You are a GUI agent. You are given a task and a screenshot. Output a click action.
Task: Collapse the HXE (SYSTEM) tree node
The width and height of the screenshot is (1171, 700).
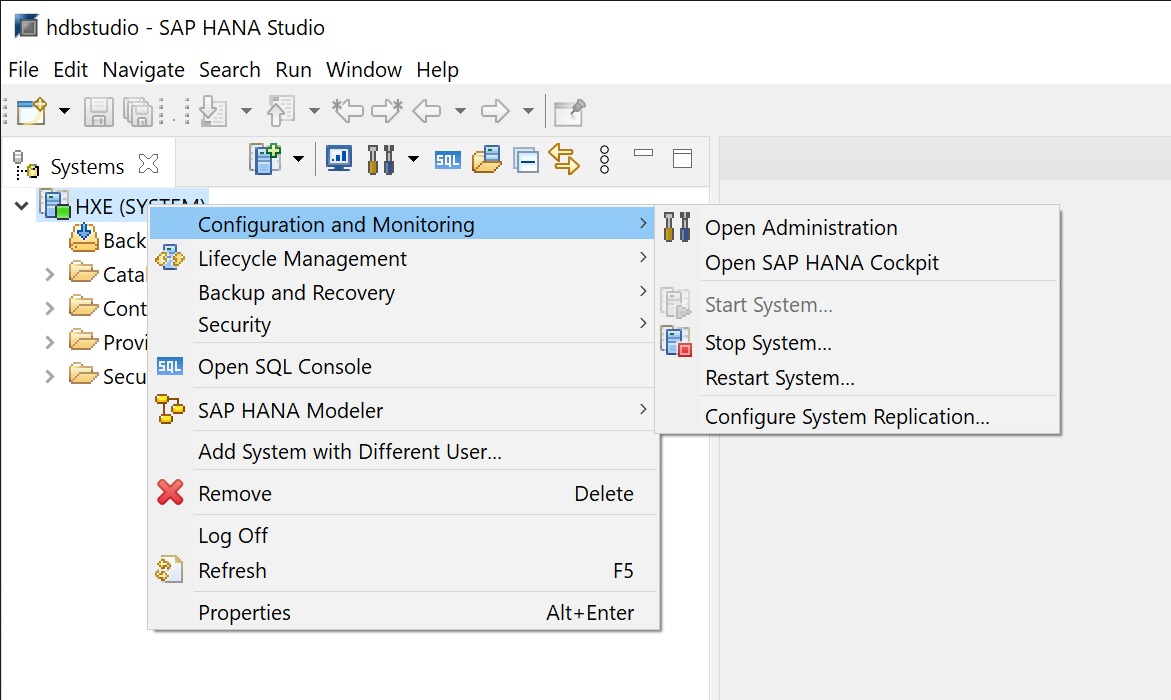pyautogui.click(x=22, y=206)
